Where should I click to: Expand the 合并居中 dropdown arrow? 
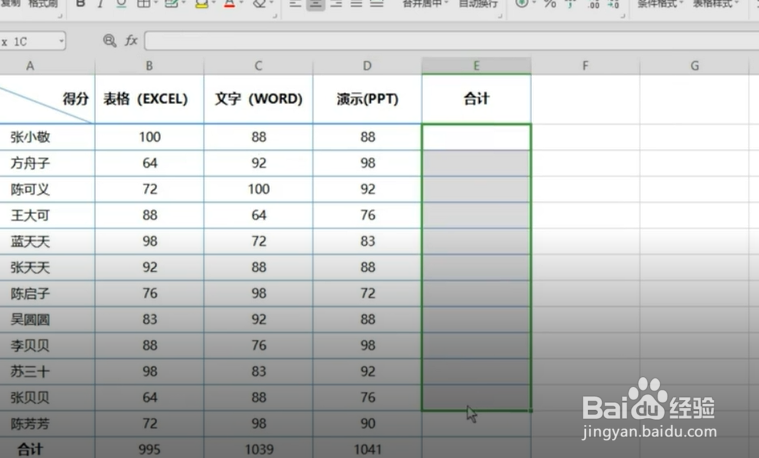pos(446,3)
